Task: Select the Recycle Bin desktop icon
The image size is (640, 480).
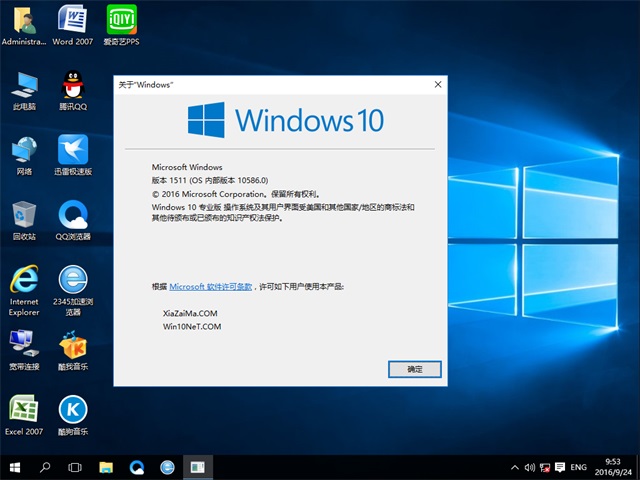Action: coord(24,214)
